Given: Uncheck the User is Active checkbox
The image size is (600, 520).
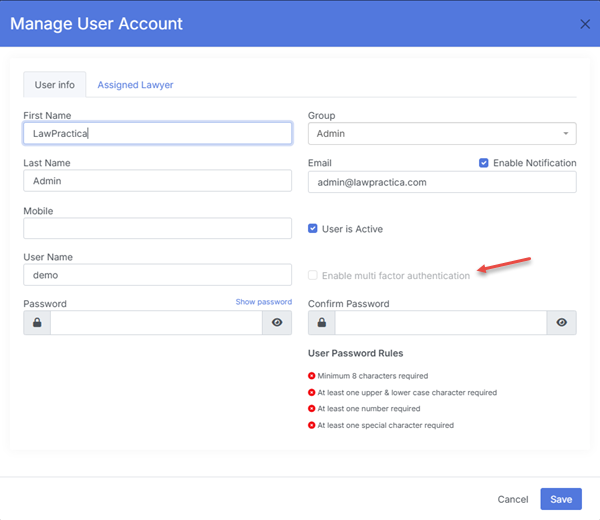Looking at the screenshot, I should [313, 229].
